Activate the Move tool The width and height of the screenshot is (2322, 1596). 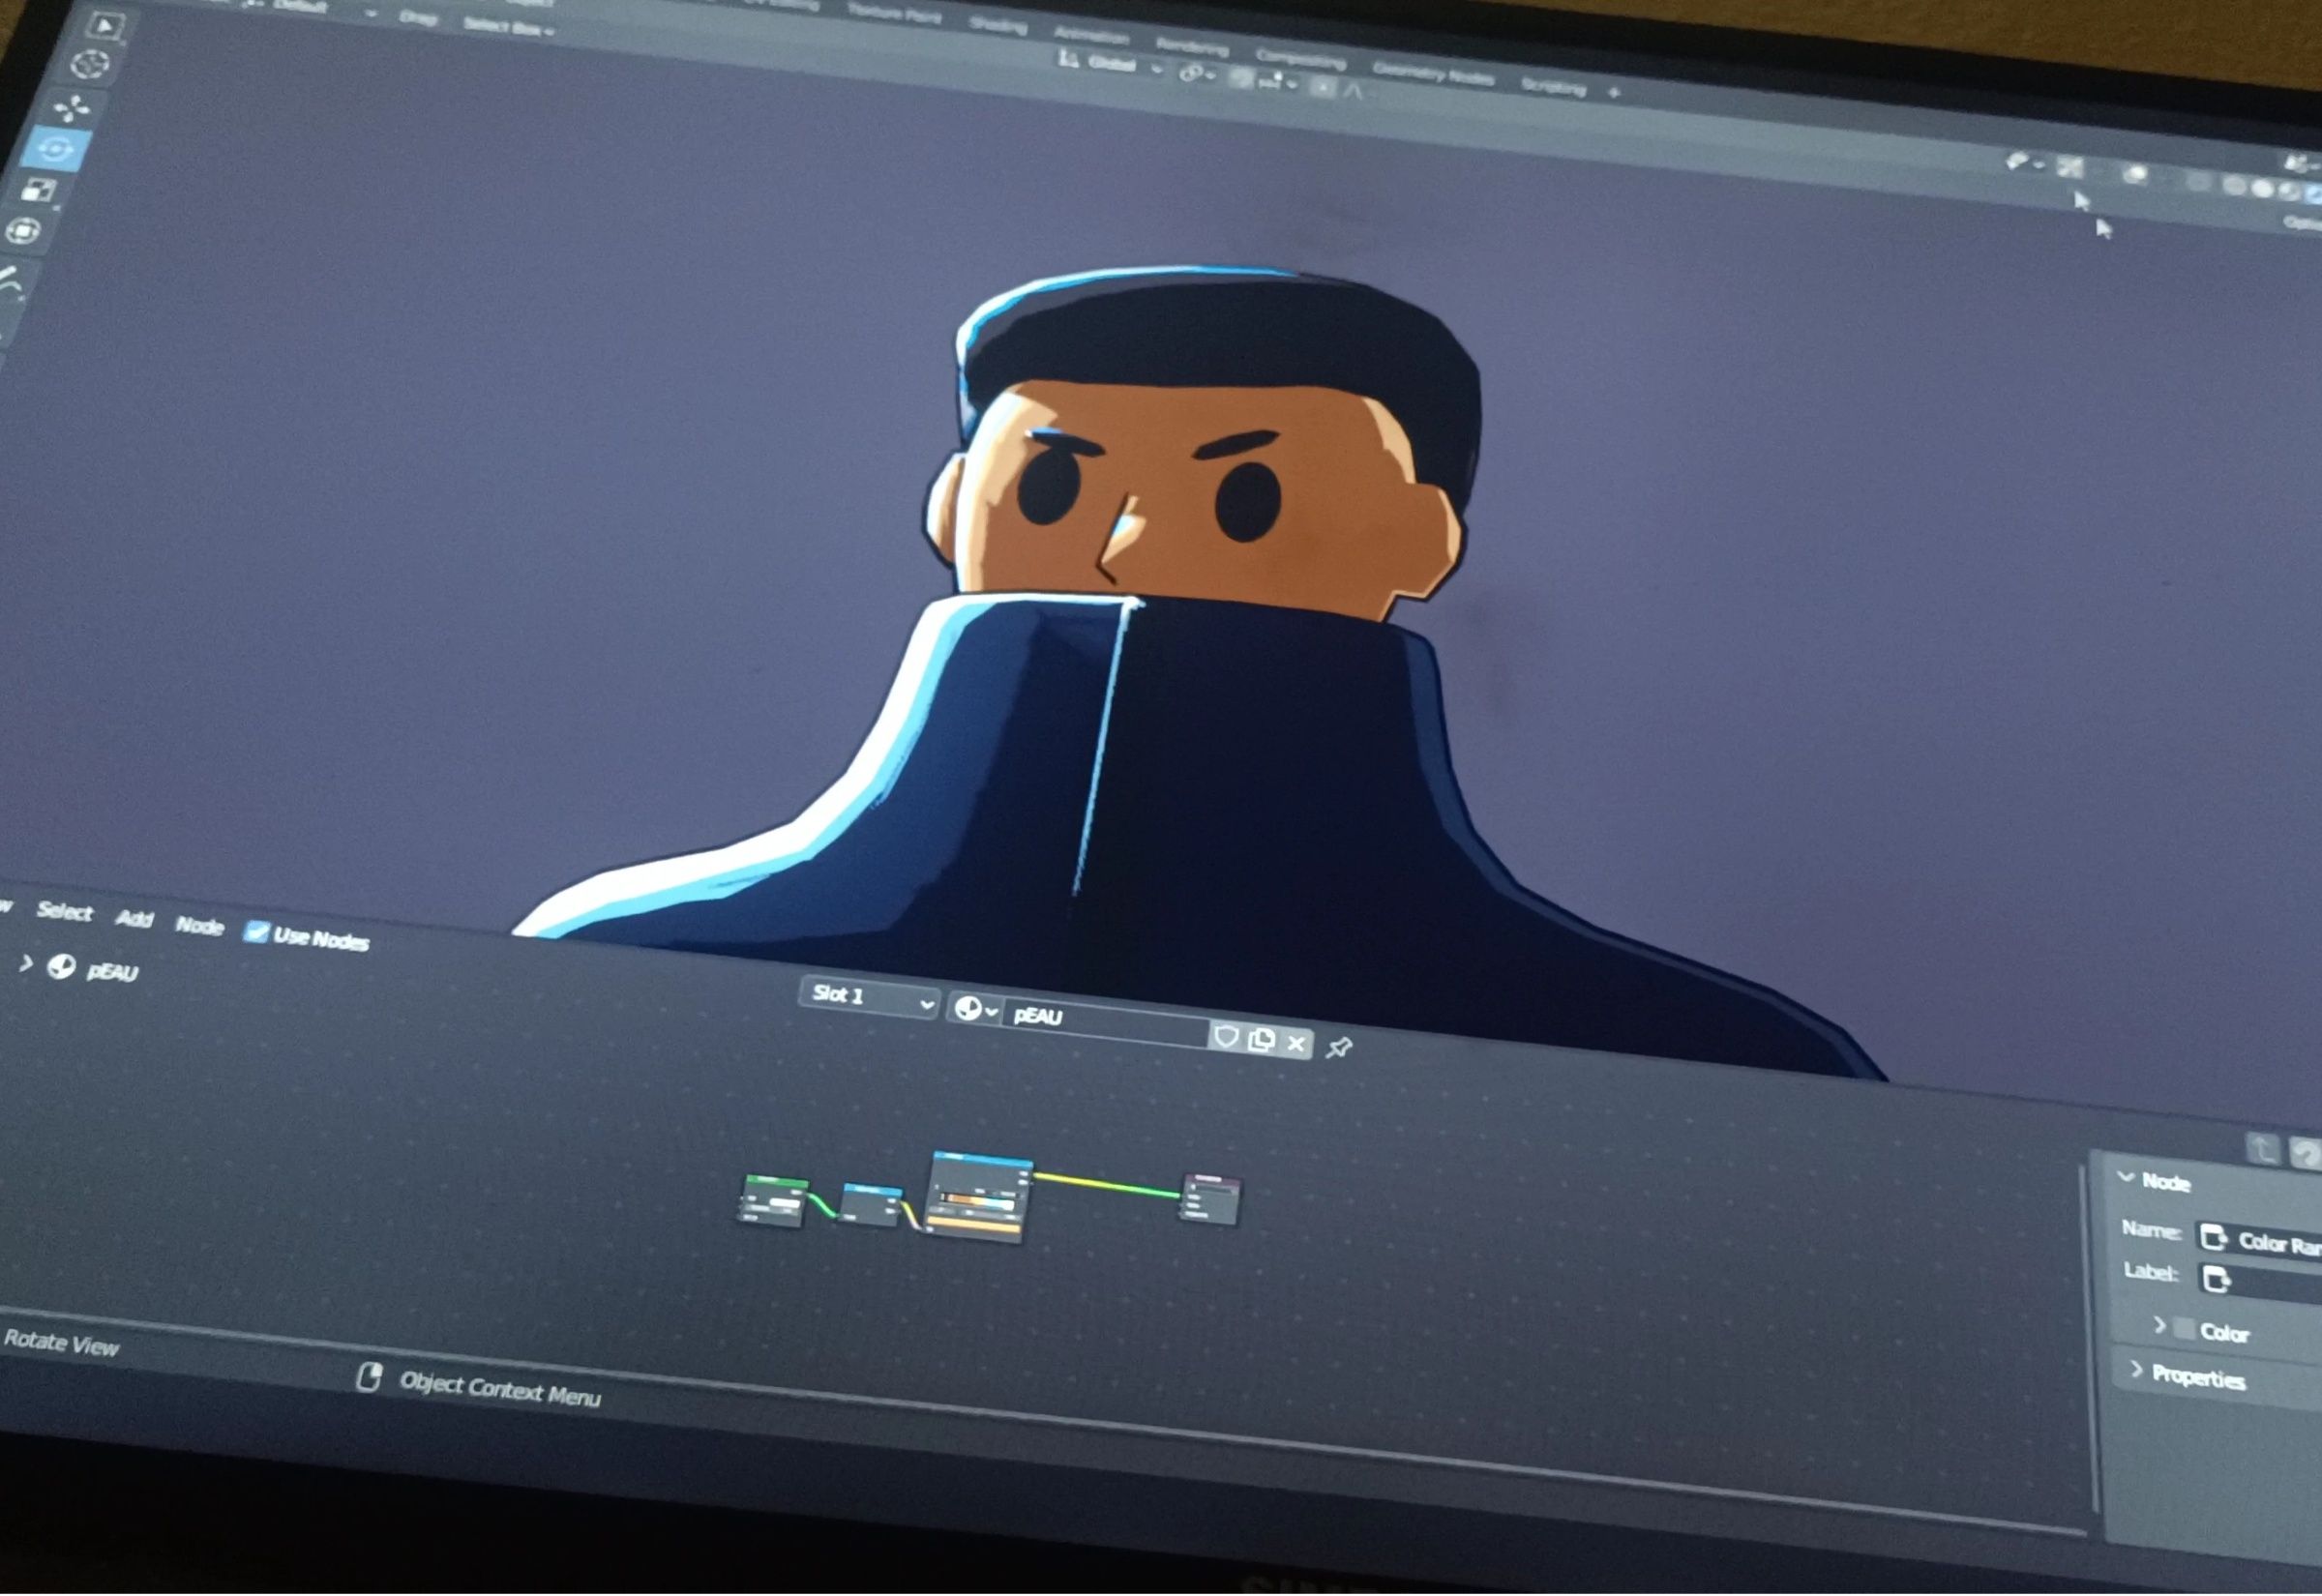[71, 107]
